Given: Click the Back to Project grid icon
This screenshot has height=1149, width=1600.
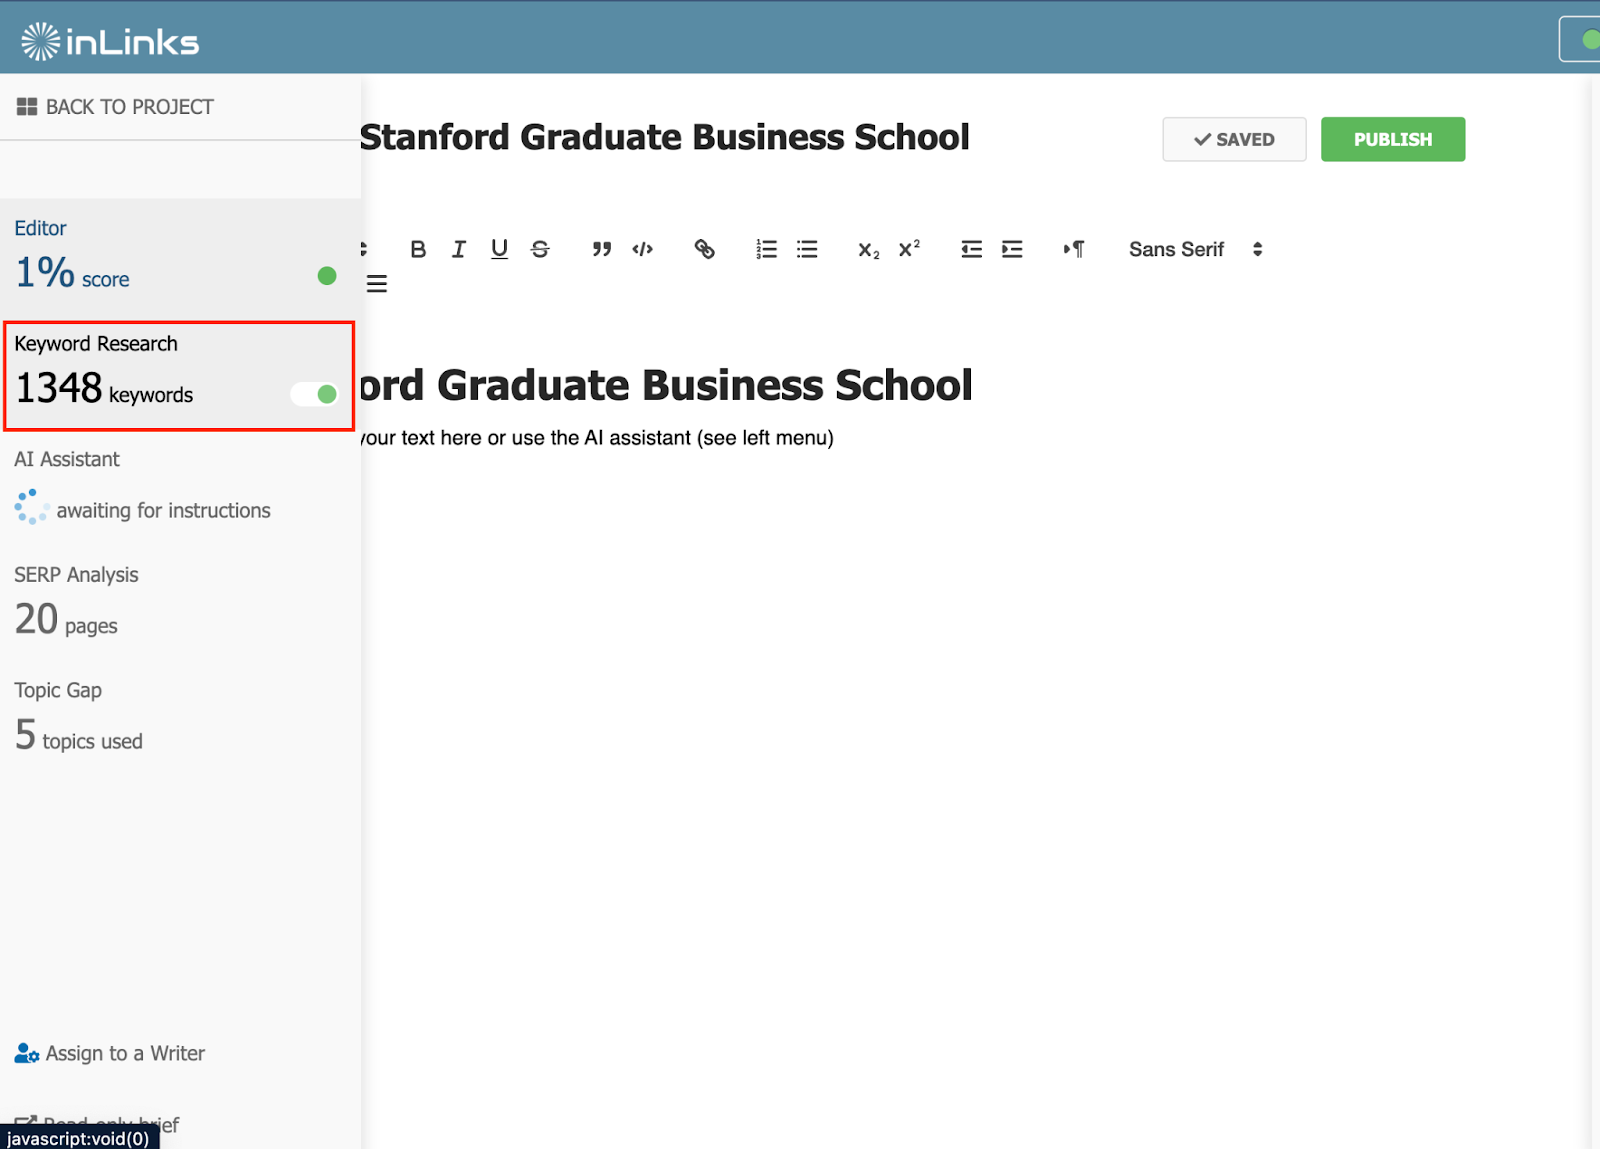Looking at the screenshot, I should pyautogui.click(x=27, y=106).
